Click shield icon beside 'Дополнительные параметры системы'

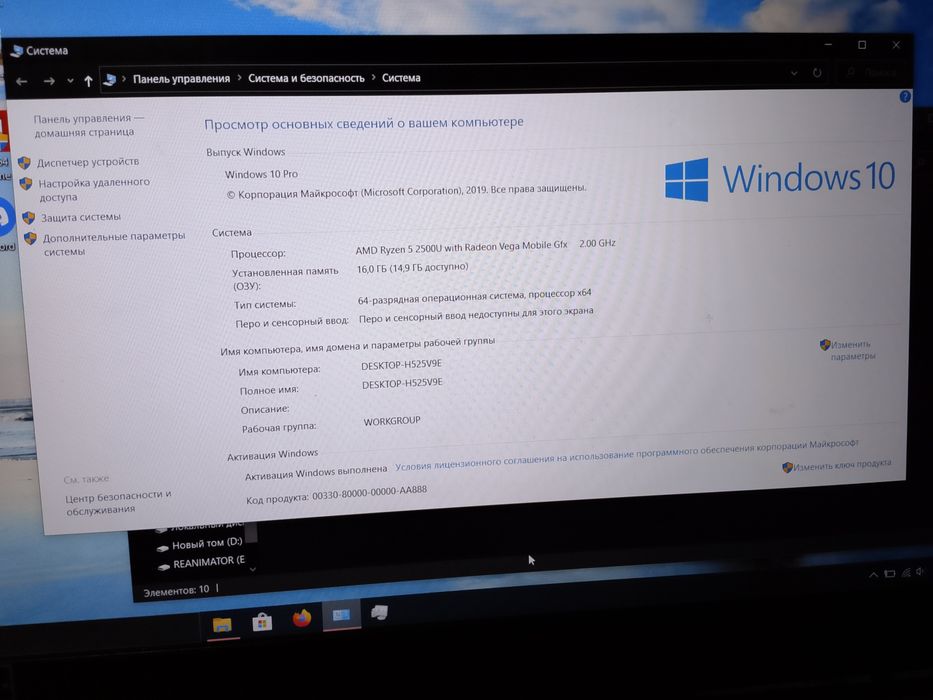(x=30, y=238)
